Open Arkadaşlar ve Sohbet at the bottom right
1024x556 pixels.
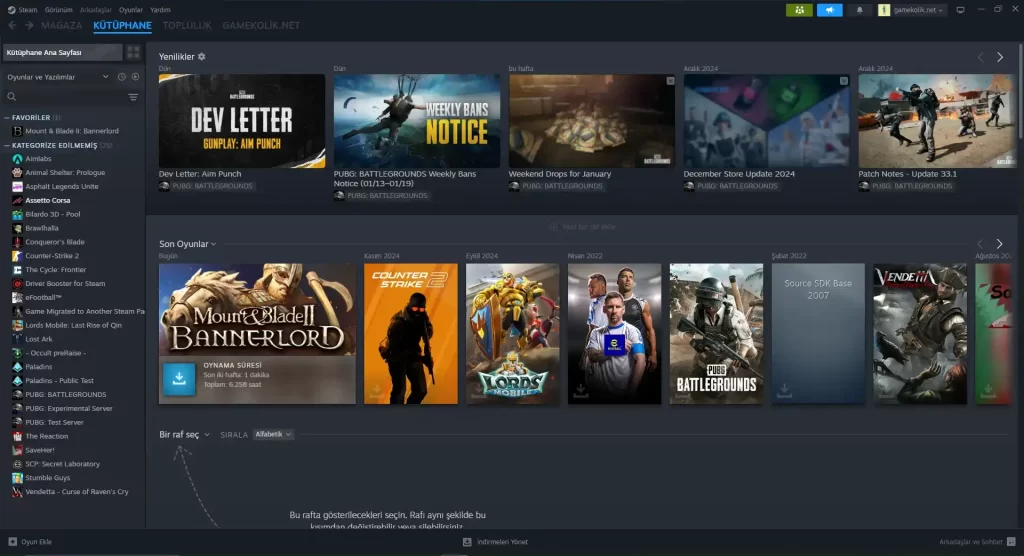tap(977, 542)
